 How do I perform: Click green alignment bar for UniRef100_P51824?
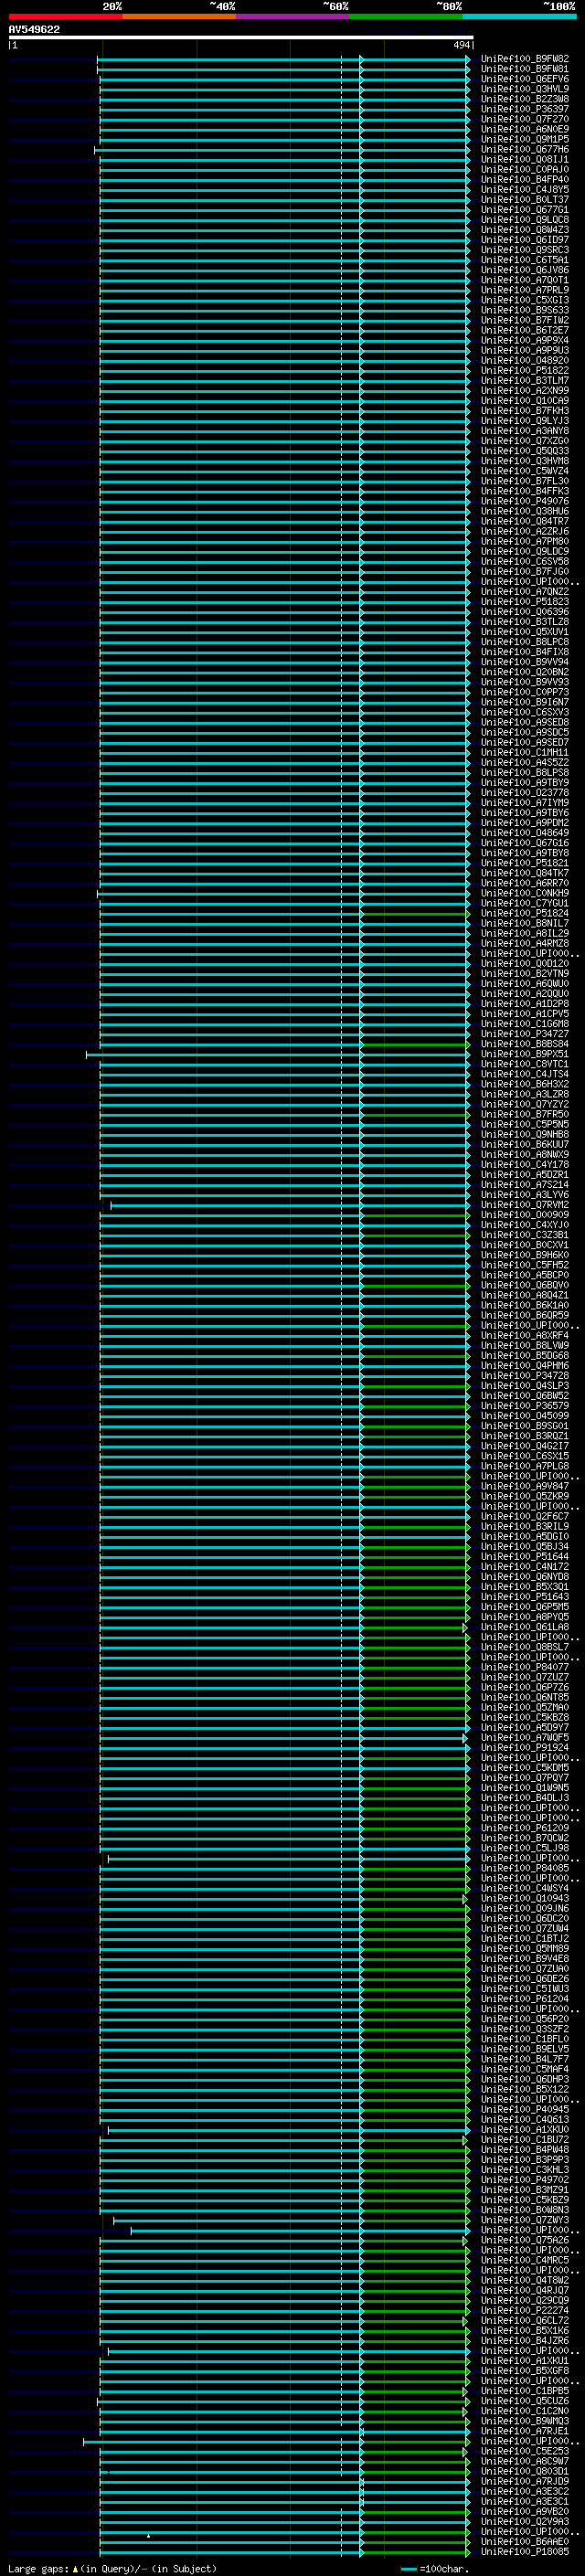pyautogui.click(x=415, y=913)
